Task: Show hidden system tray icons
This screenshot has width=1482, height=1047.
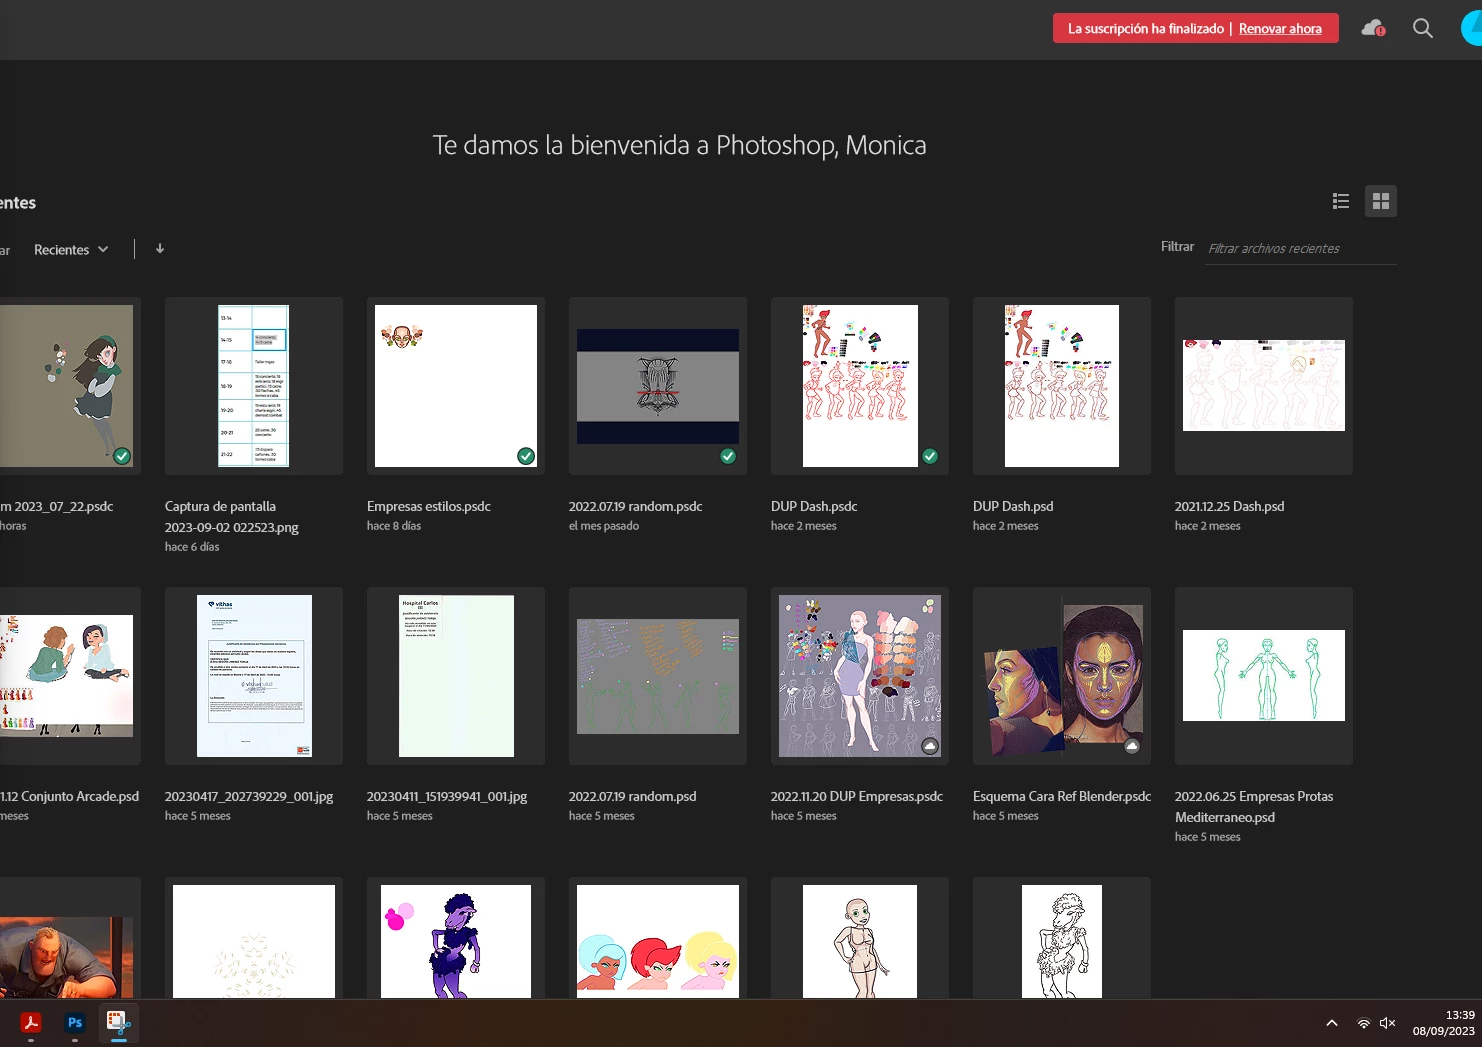Action: point(1332,1023)
